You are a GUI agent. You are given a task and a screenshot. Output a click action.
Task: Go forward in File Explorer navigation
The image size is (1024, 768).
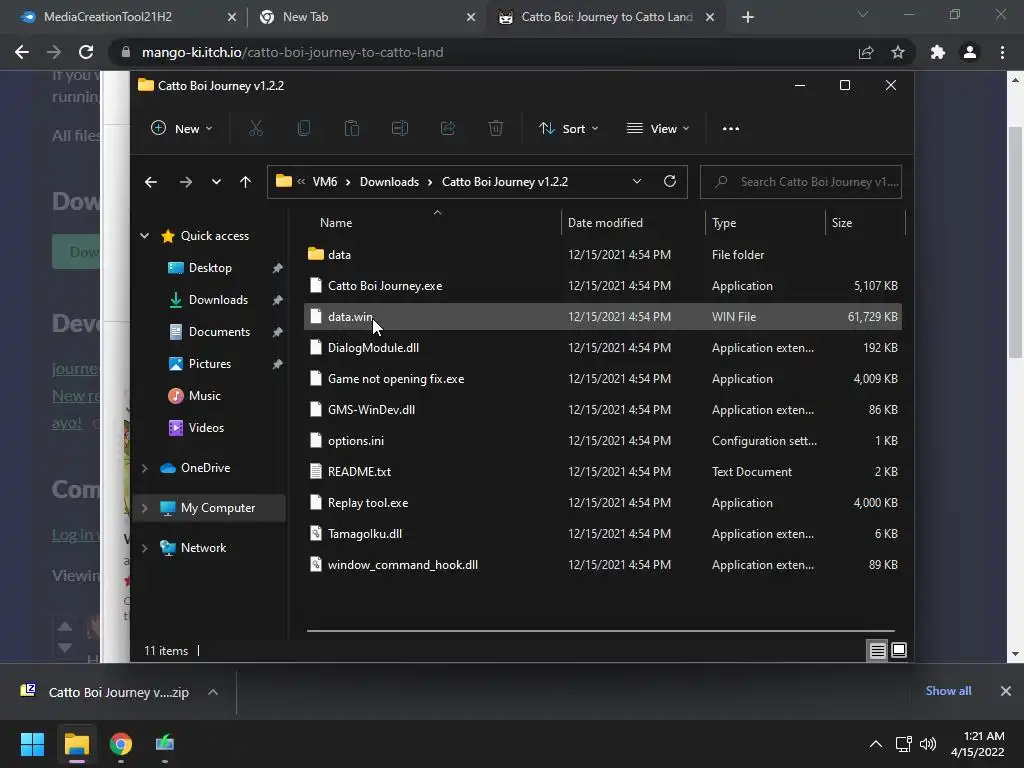tap(185, 182)
